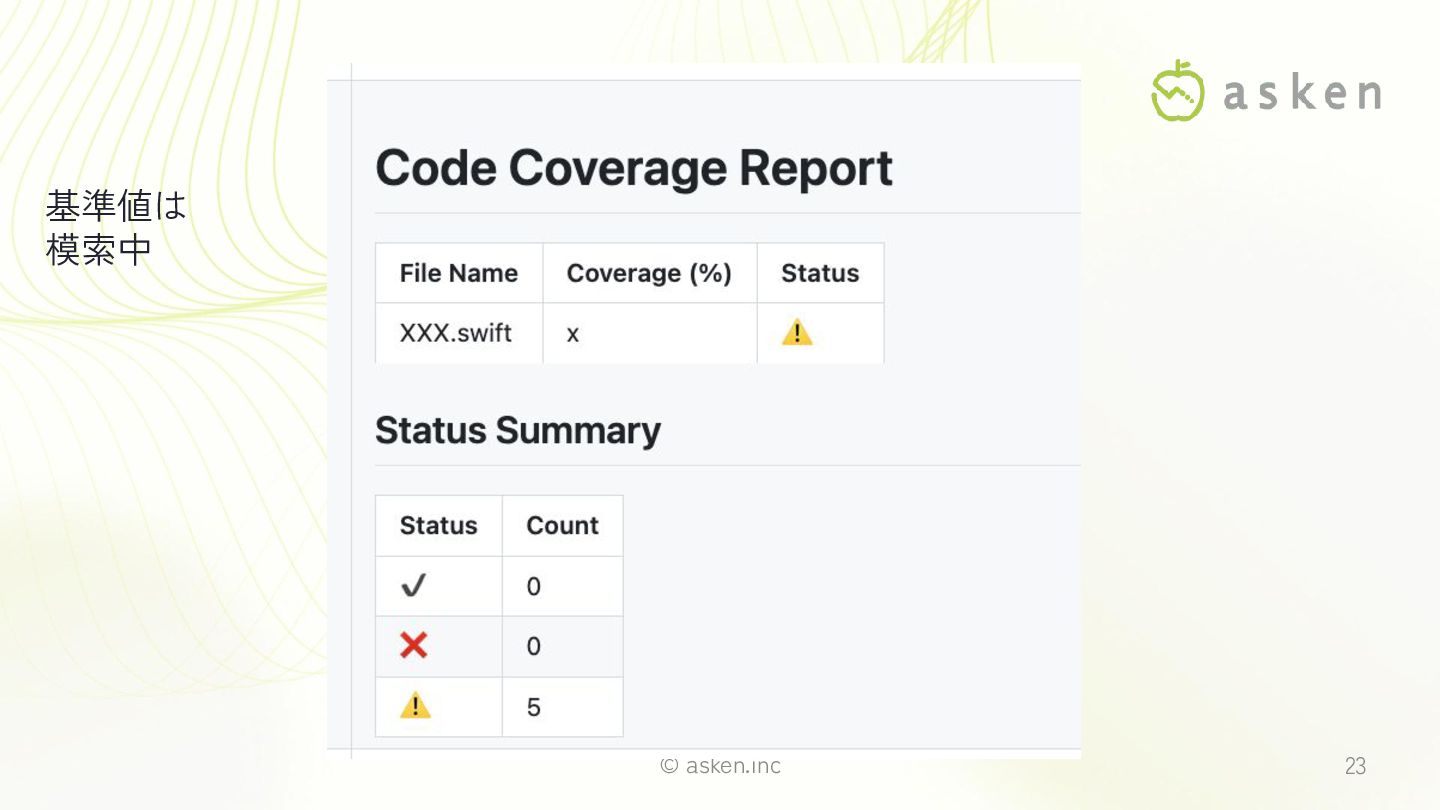Viewport: 1440px width, 810px height.
Task: Click the warning icon in Status Summary table
Action: tap(415, 706)
